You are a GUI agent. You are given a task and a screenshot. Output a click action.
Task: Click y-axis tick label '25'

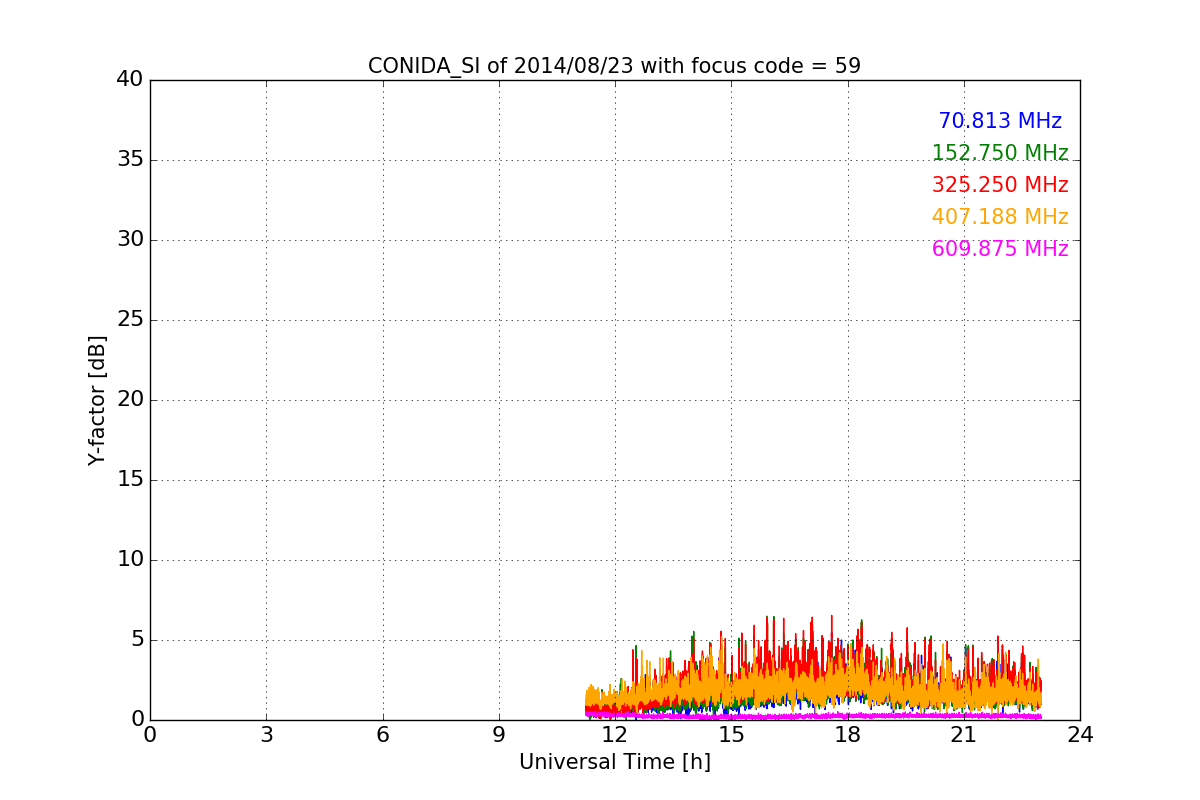[130, 319]
